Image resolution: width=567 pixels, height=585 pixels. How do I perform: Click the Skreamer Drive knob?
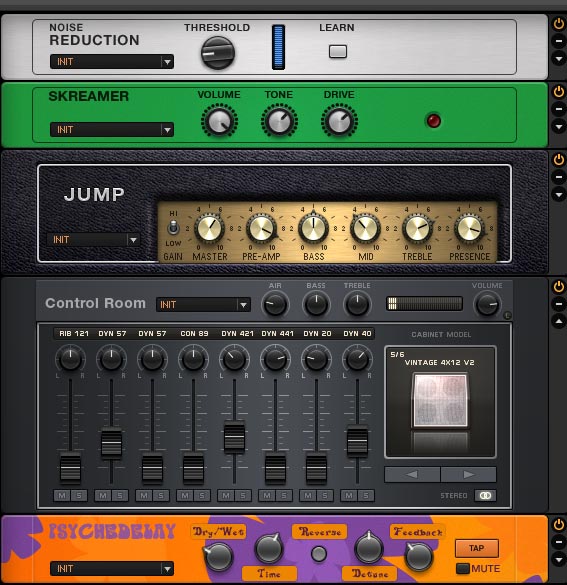click(x=339, y=121)
